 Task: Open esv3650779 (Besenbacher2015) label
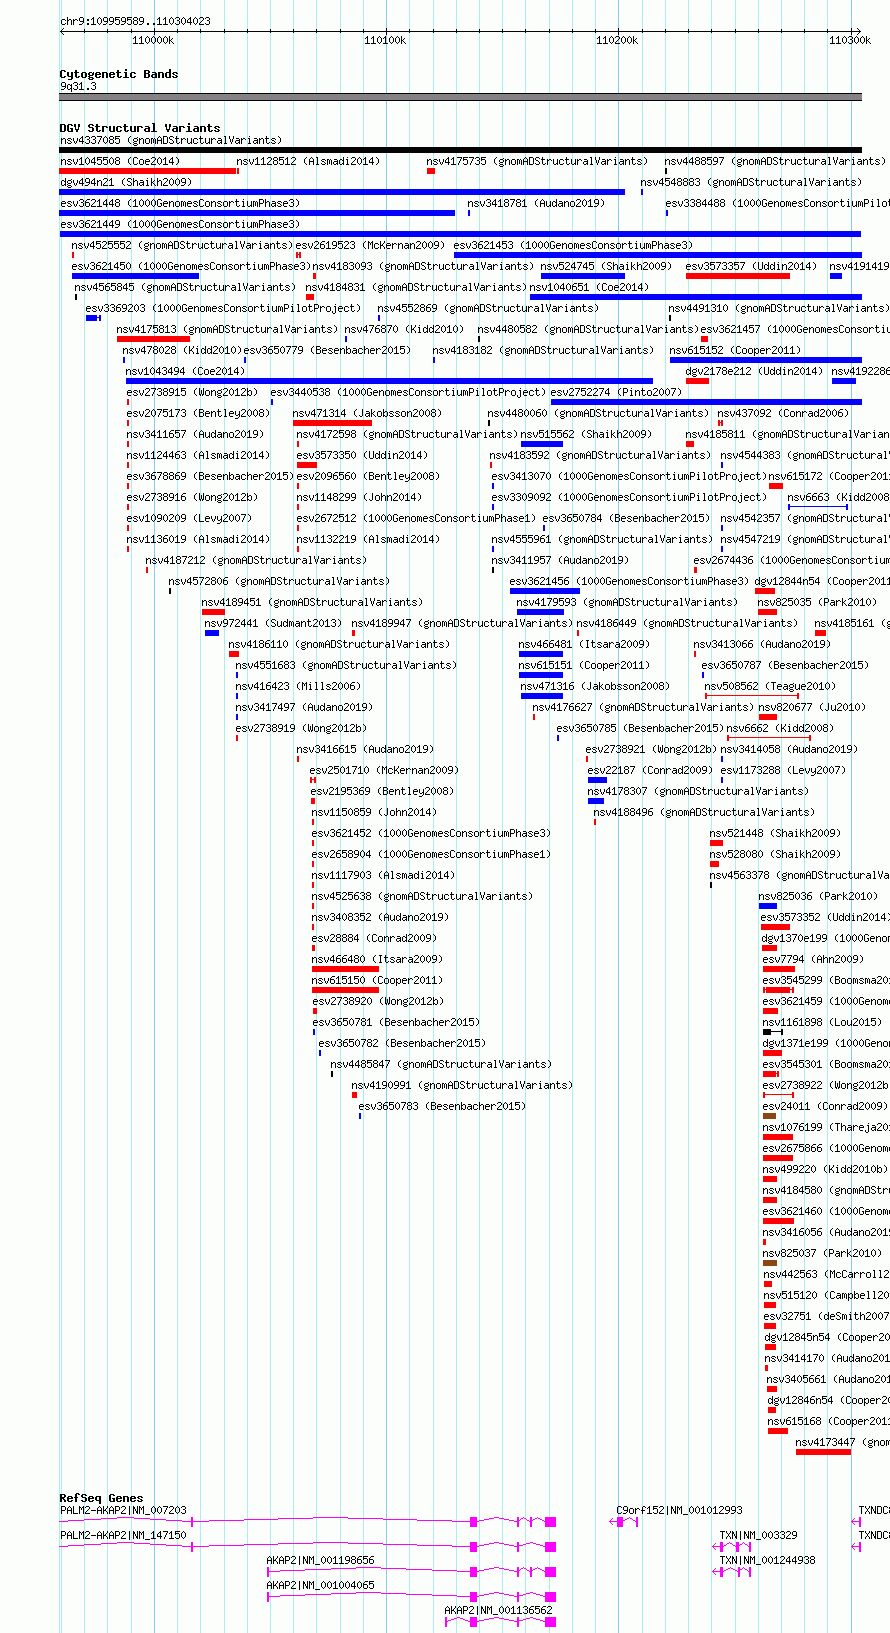tap(327, 350)
